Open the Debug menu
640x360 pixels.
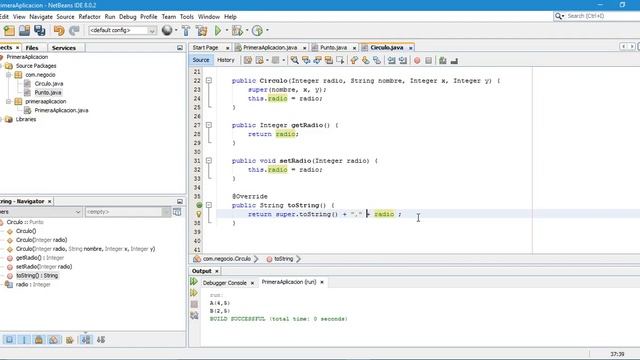coord(127,17)
